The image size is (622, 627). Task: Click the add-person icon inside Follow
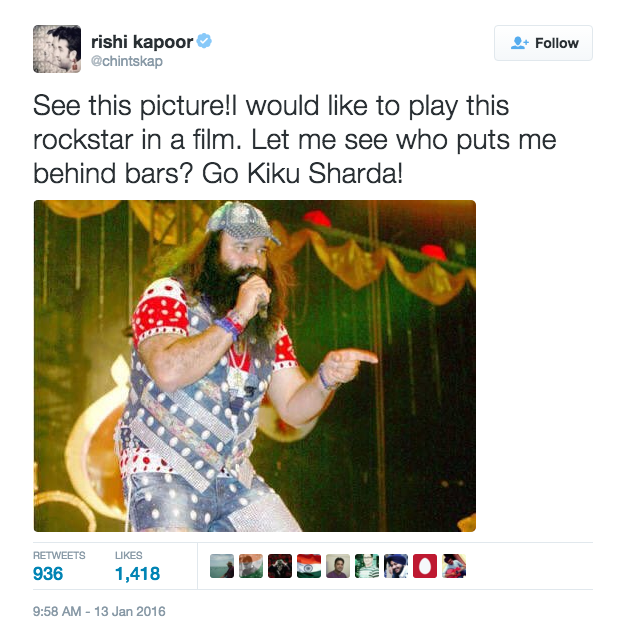tap(519, 43)
